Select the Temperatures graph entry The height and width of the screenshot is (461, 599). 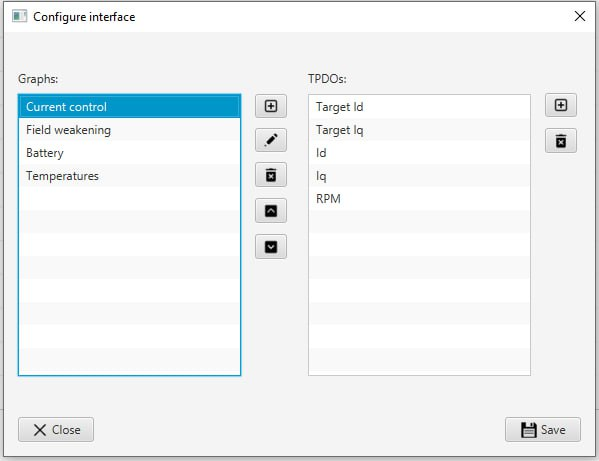pyautogui.click(x=130, y=176)
